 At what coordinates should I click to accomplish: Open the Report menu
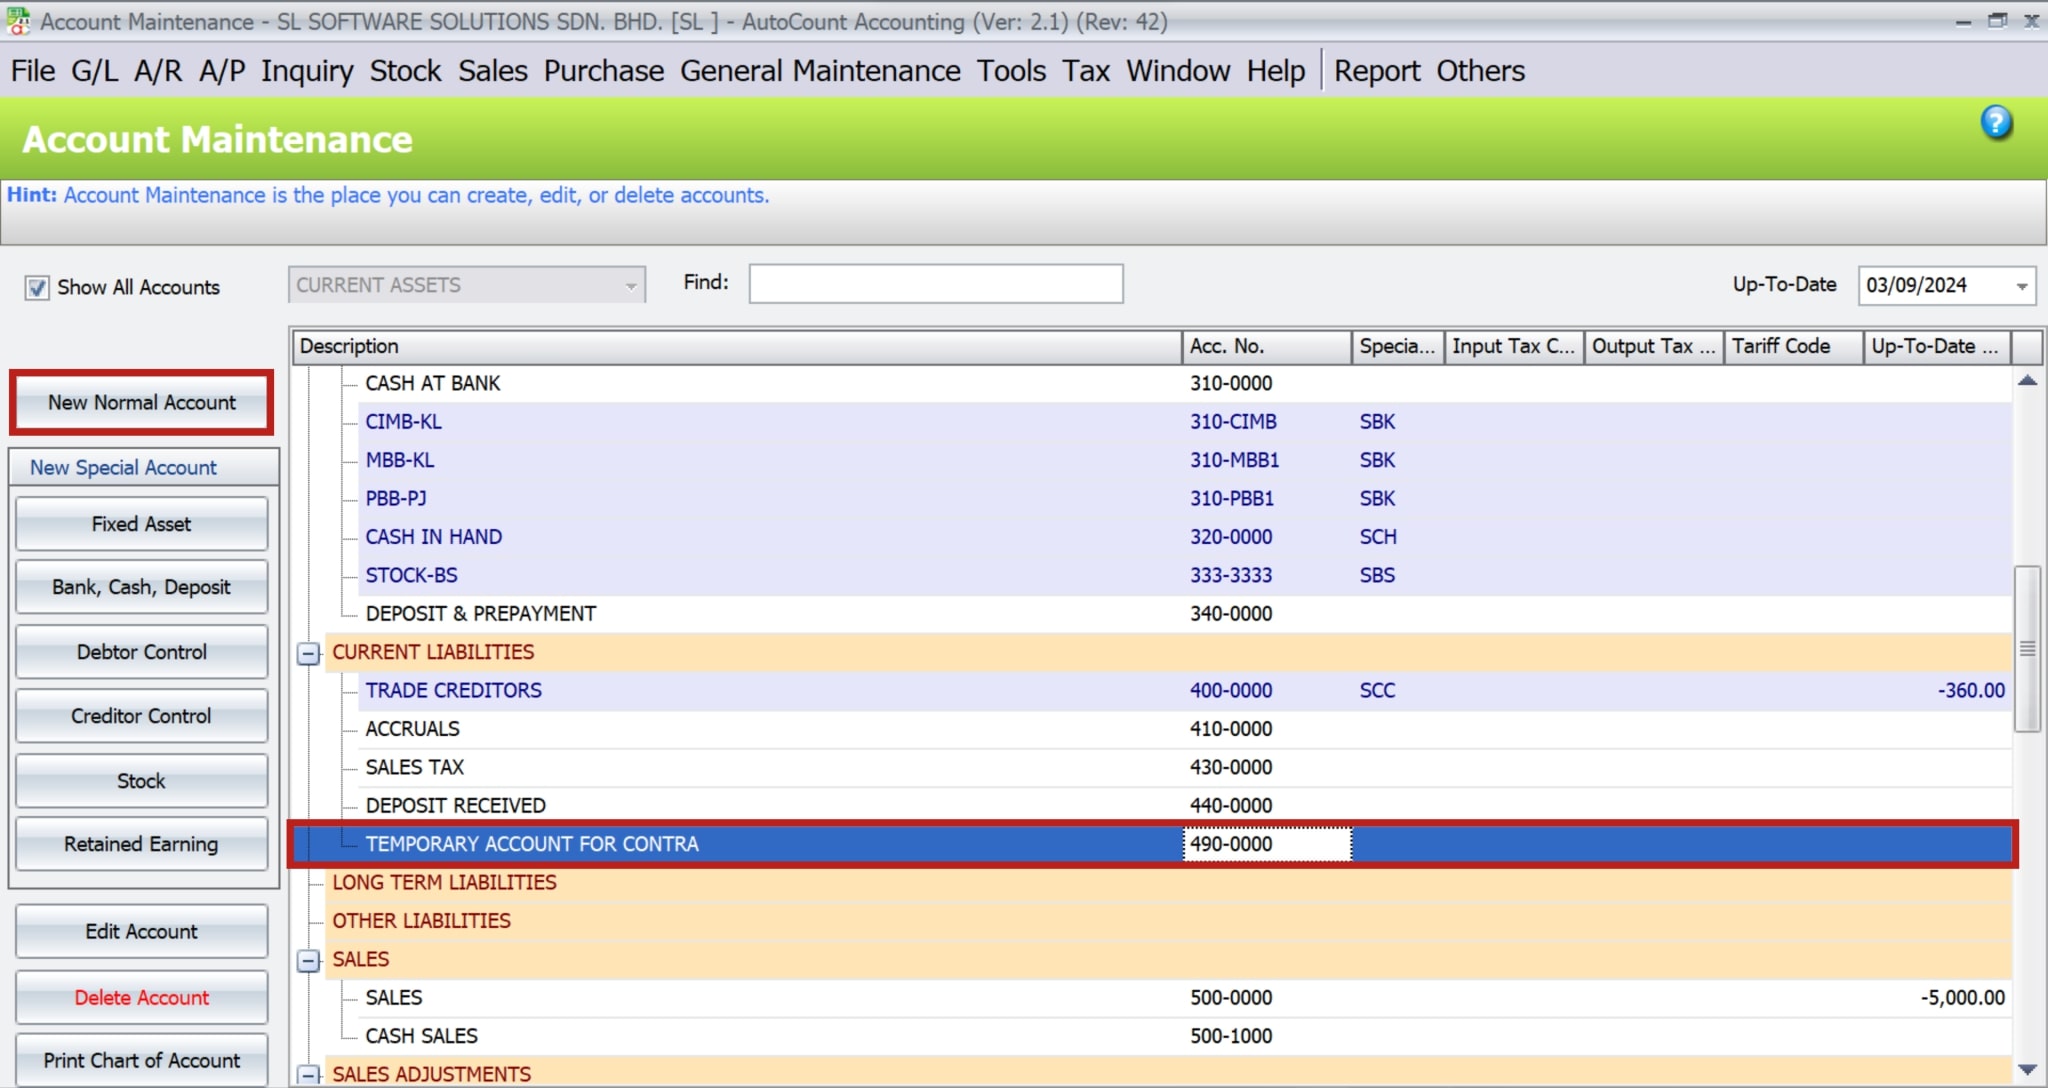pos(1378,70)
